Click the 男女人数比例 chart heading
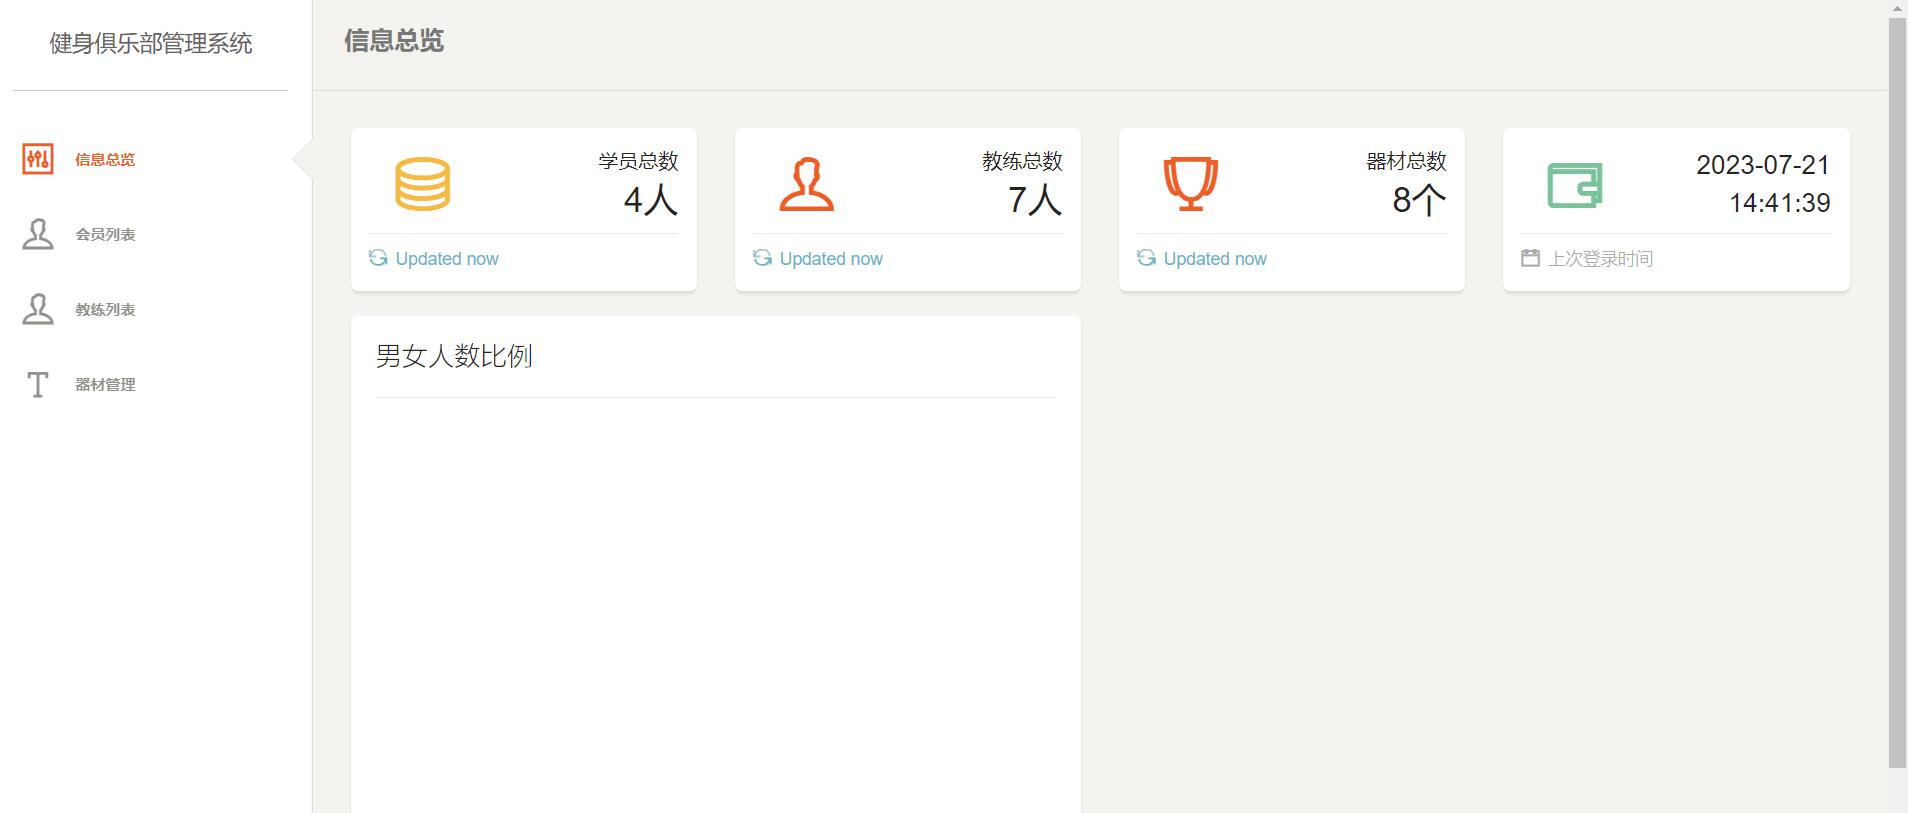Image resolution: width=1908 pixels, height=813 pixels. 454,356
